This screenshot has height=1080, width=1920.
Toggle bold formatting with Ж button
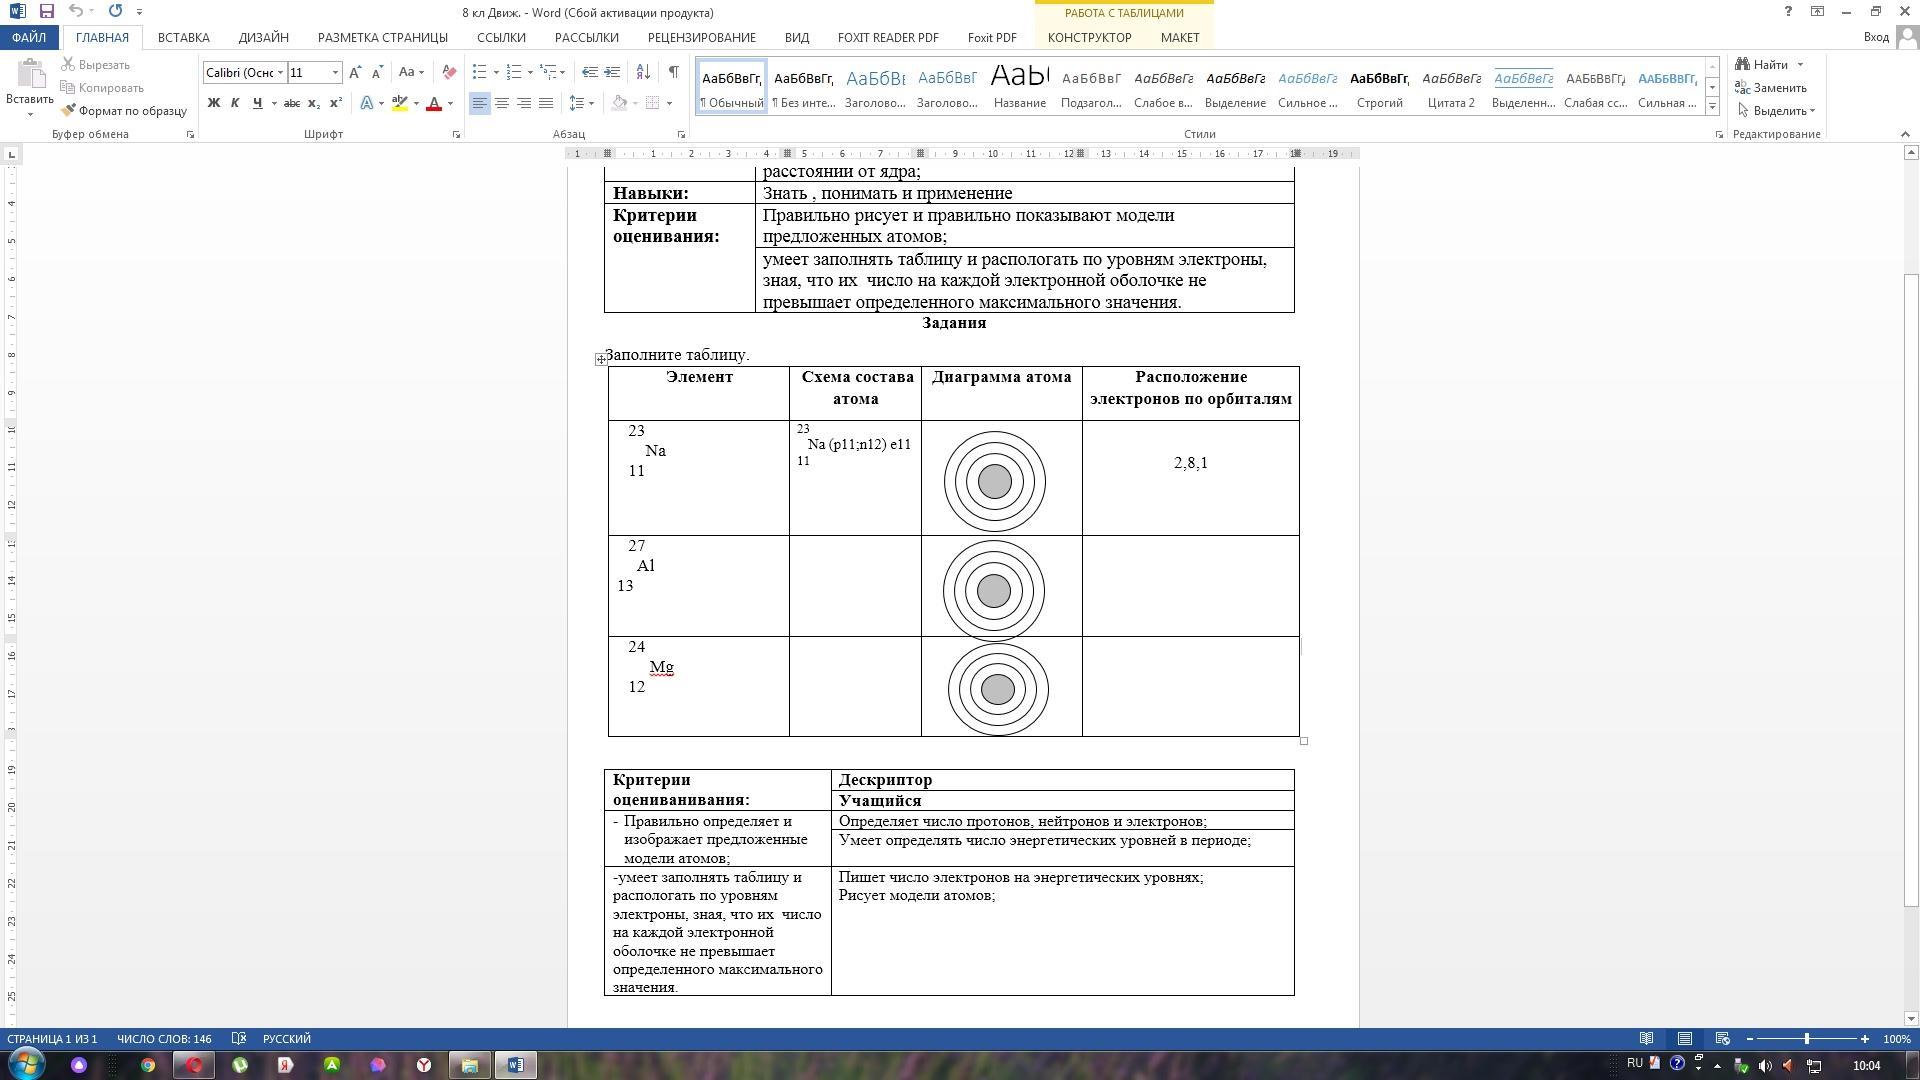(213, 103)
